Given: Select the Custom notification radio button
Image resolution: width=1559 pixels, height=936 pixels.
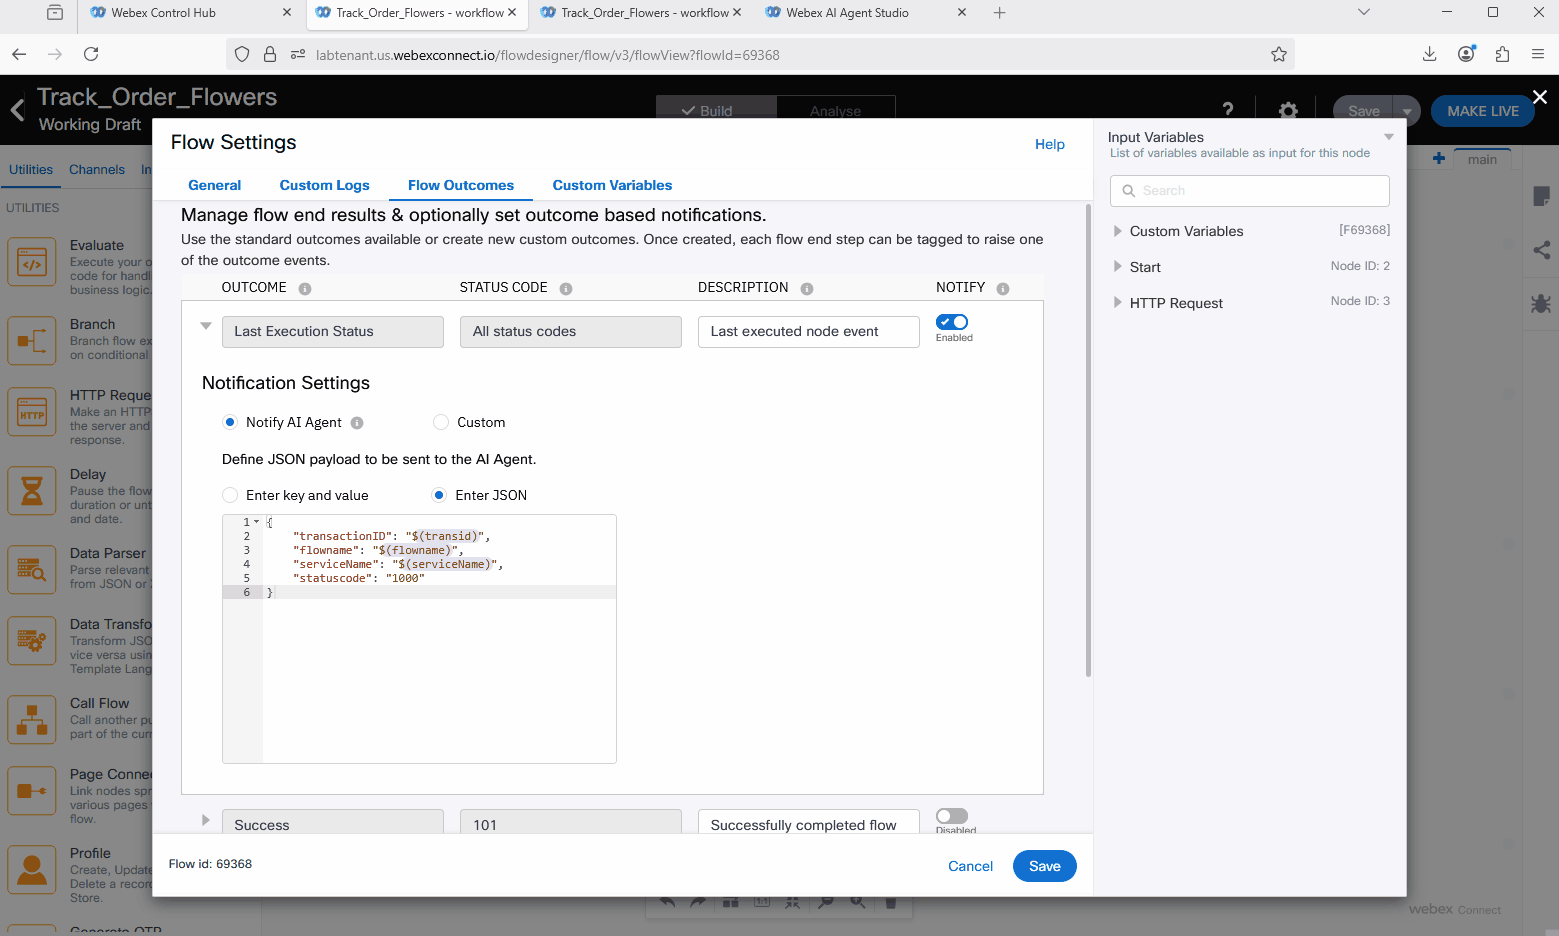Looking at the screenshot, I should (x=441, y=423).
